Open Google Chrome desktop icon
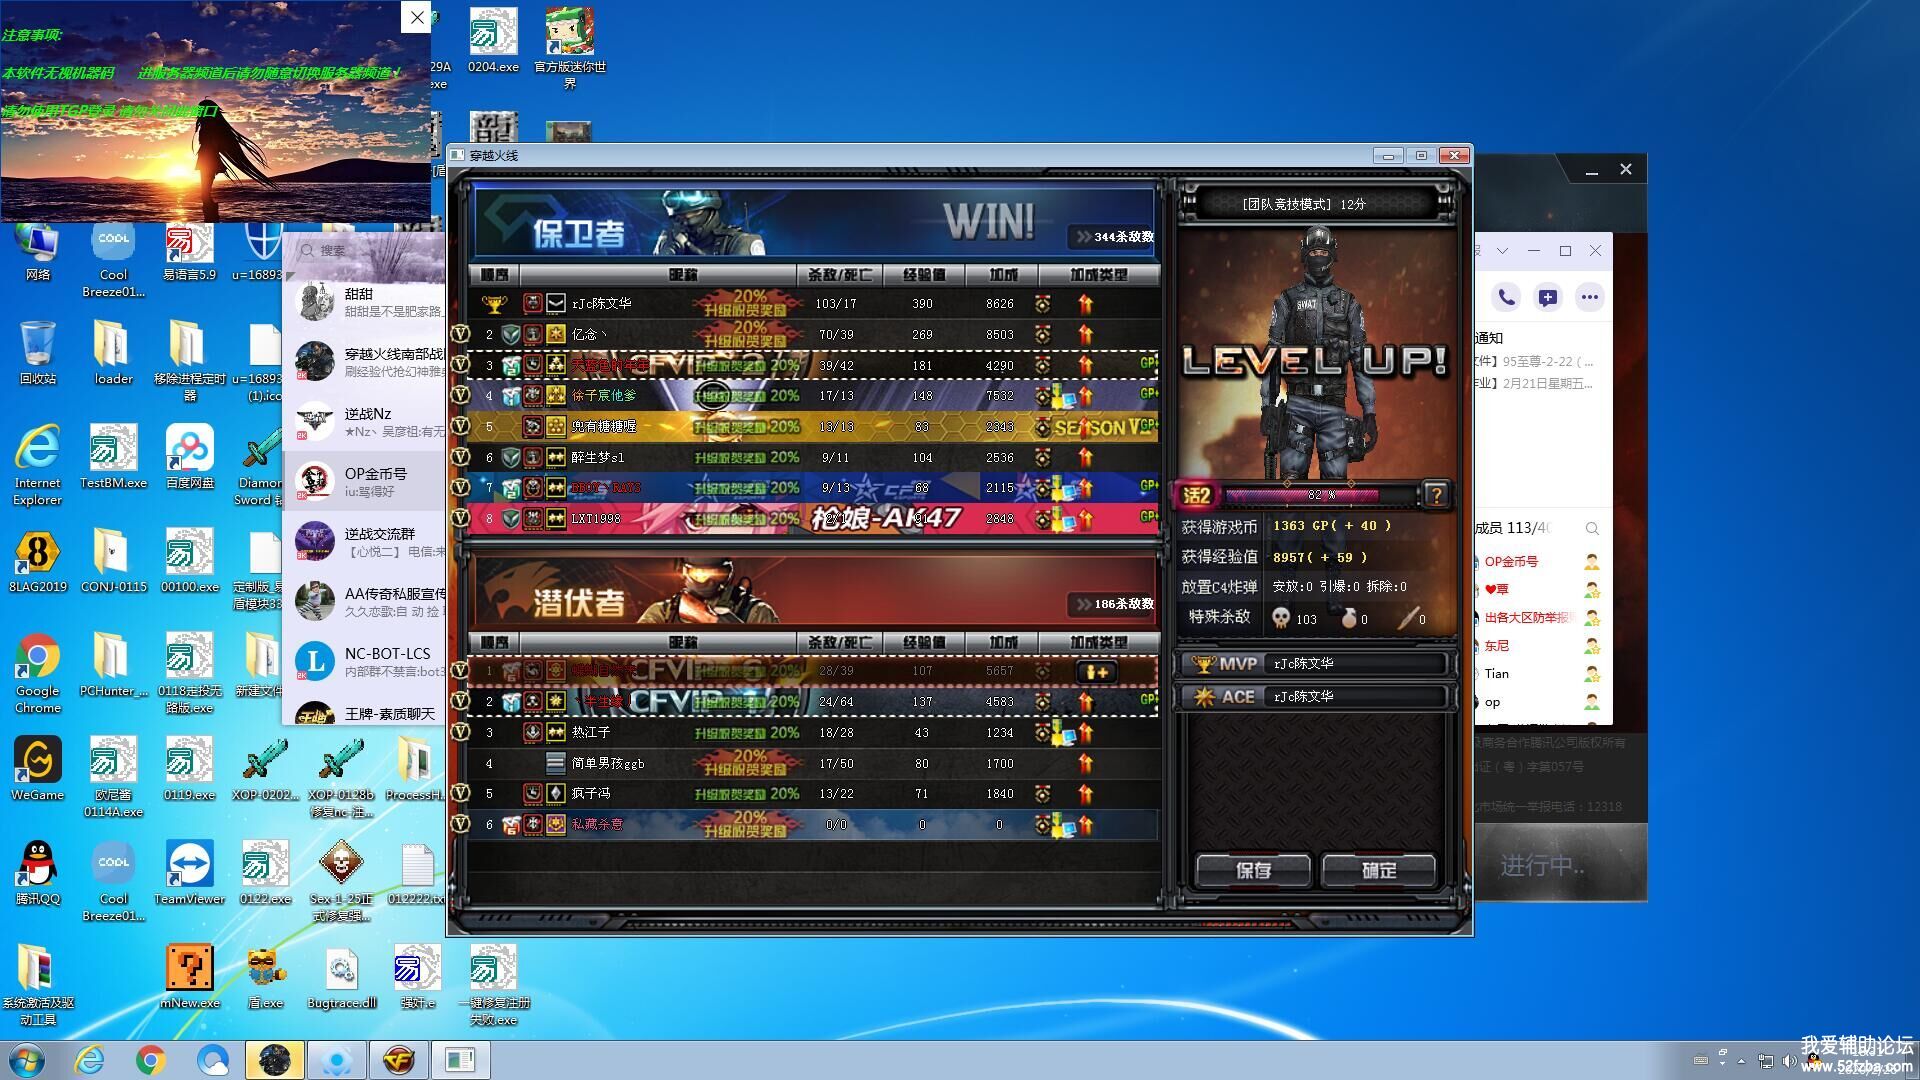This screenshot has height=1080, width=1920. point(38,673)
